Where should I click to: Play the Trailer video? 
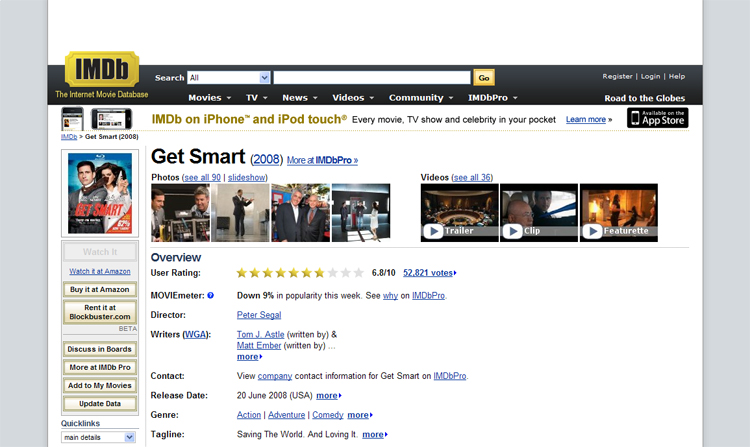[x=459, y=212]
